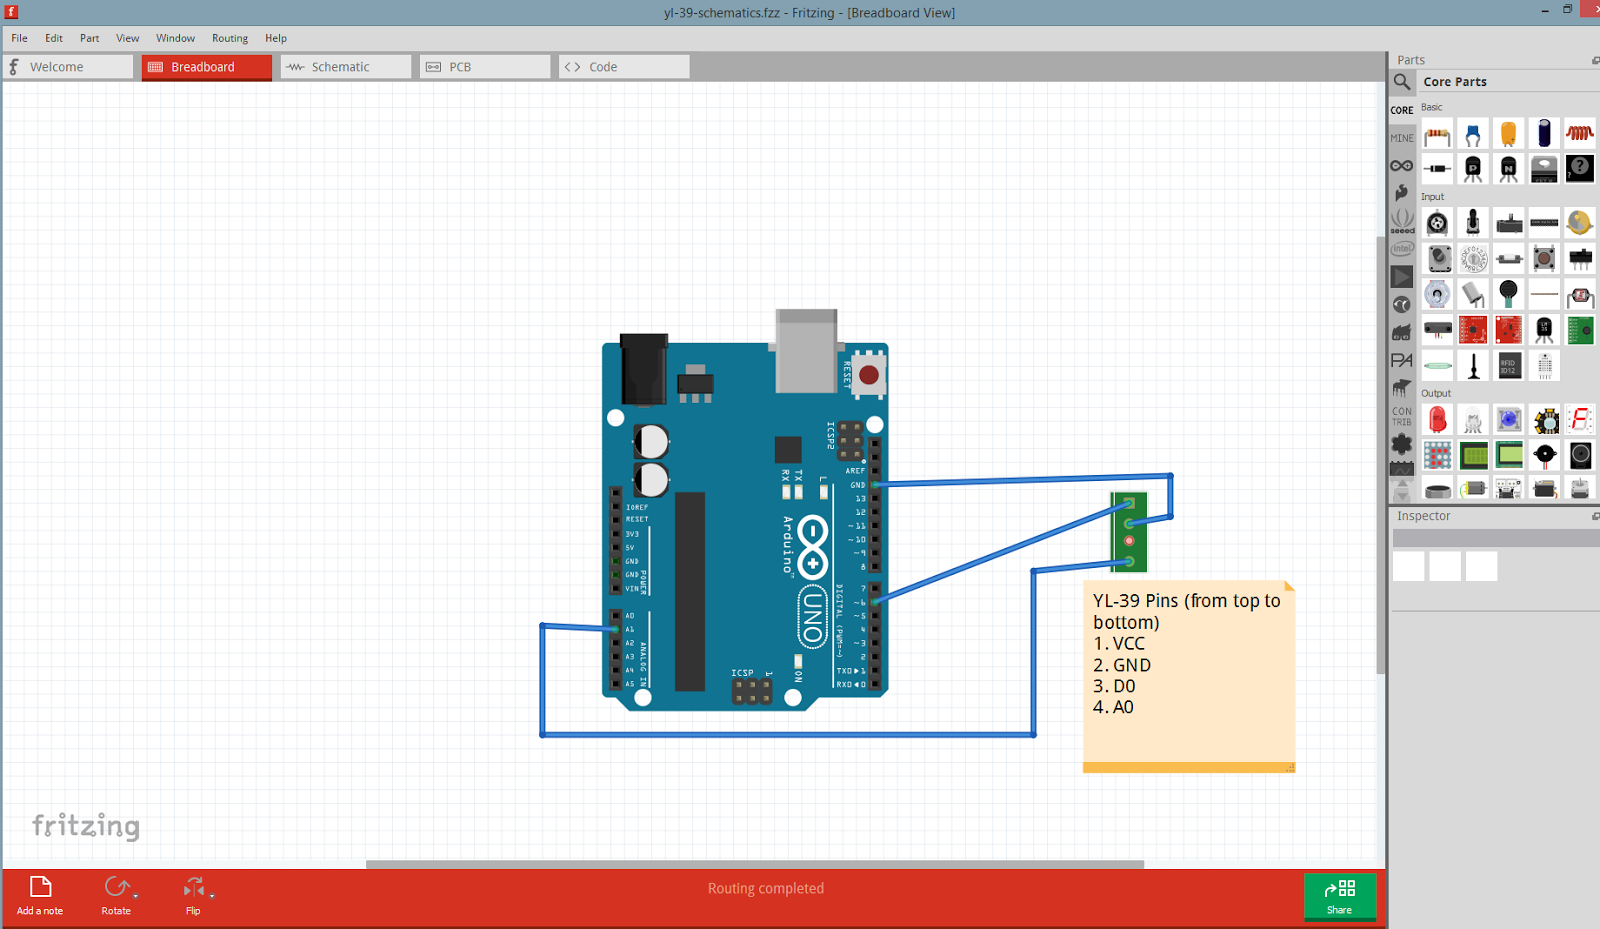The width and height of the screenshot is (1600, 929).
Task: Select the 7-segment display part
Action: (1580, 420)
